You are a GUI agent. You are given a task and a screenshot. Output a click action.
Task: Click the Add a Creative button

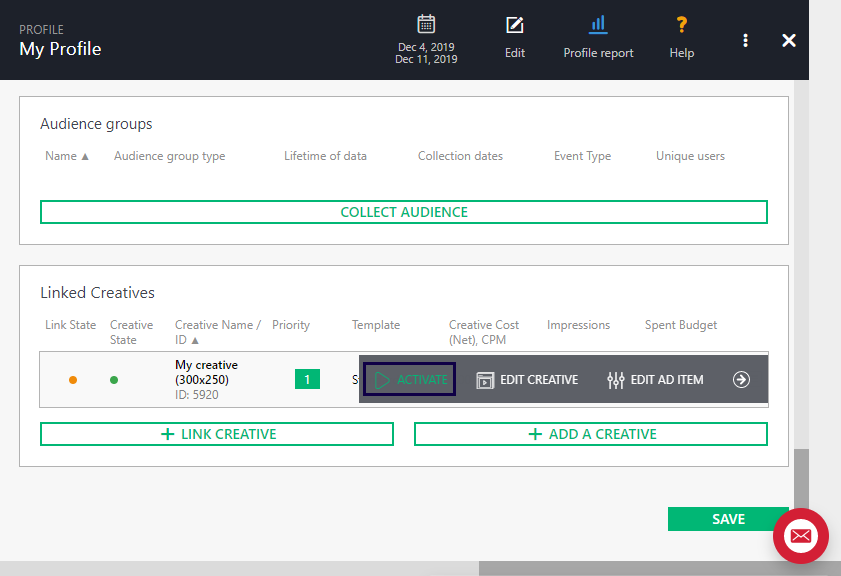(x=590, y=434)
